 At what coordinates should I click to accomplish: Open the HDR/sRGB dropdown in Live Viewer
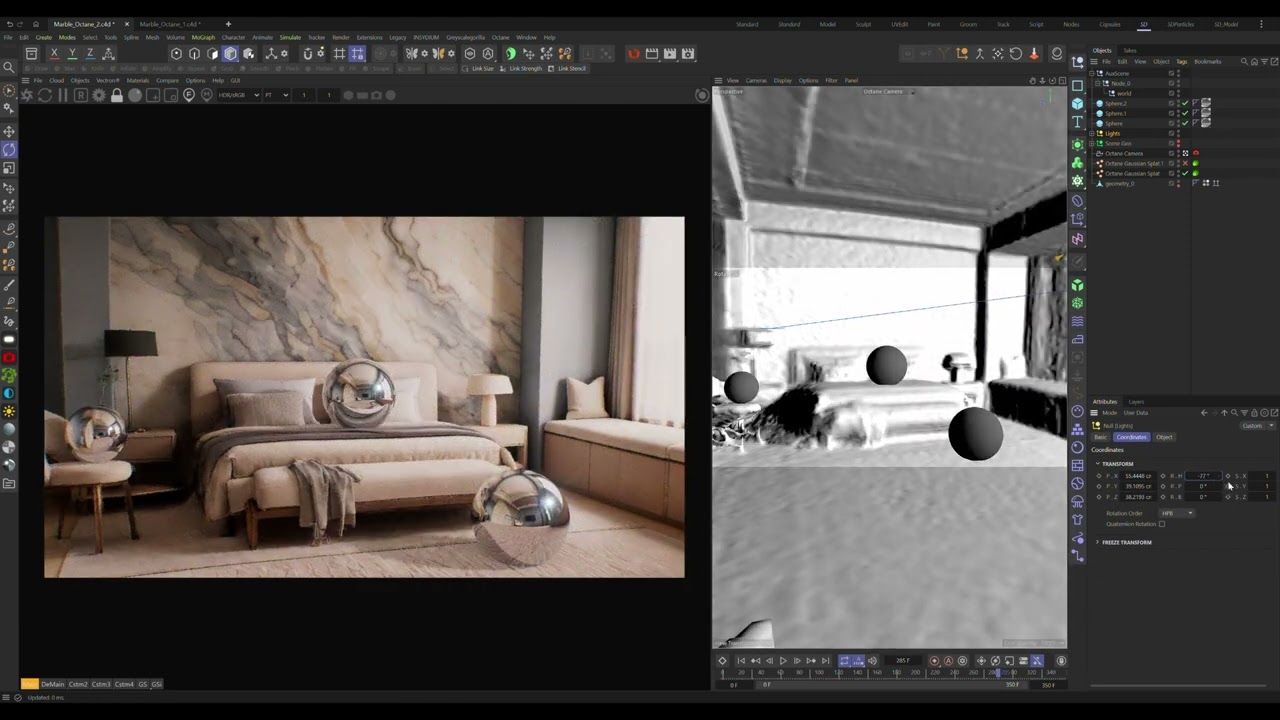point(239,95)
